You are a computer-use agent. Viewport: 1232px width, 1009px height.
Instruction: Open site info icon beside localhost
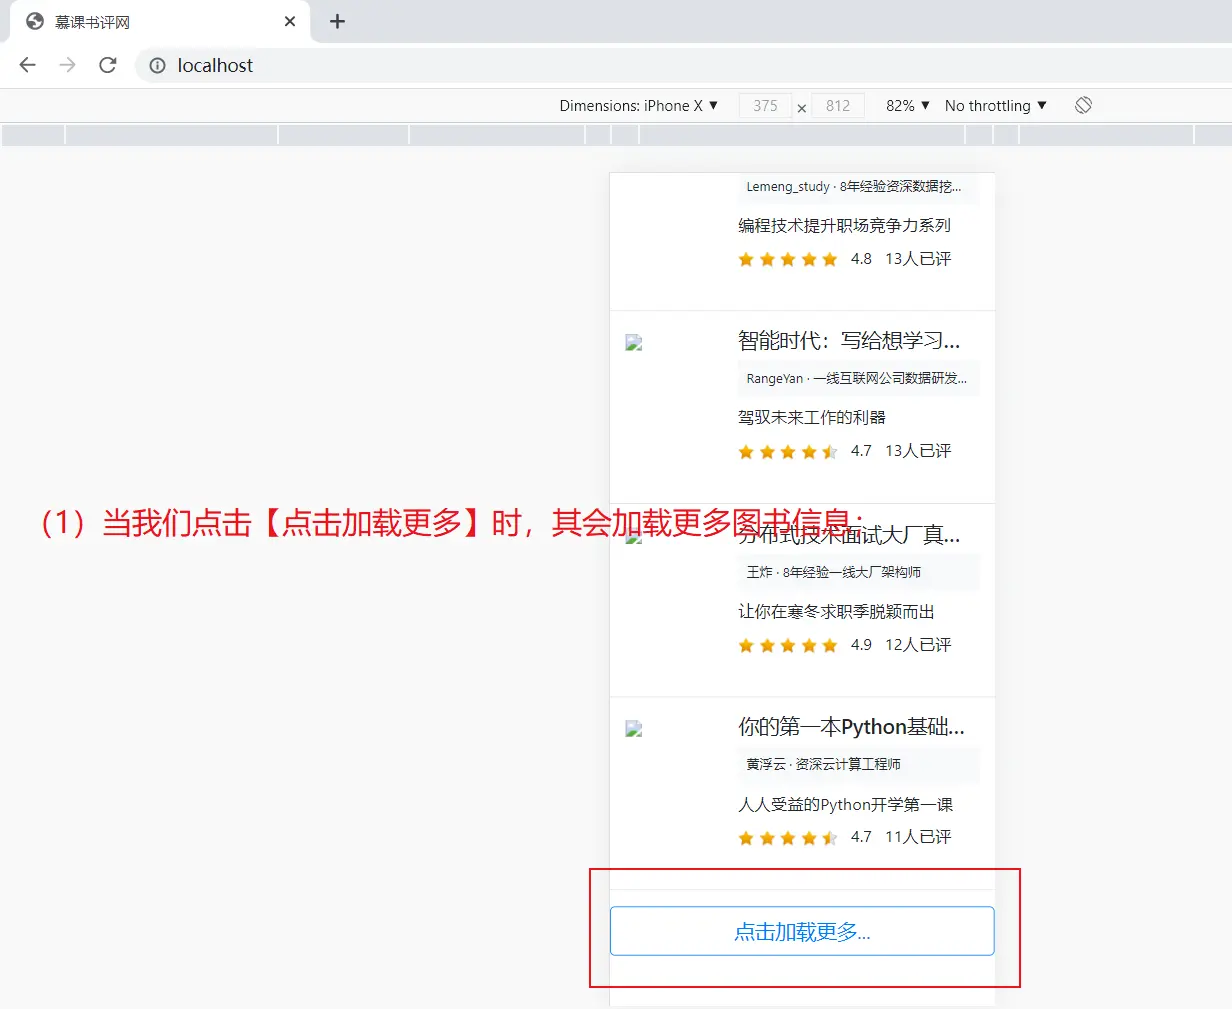pyautogui.click(x=157, y=65)
